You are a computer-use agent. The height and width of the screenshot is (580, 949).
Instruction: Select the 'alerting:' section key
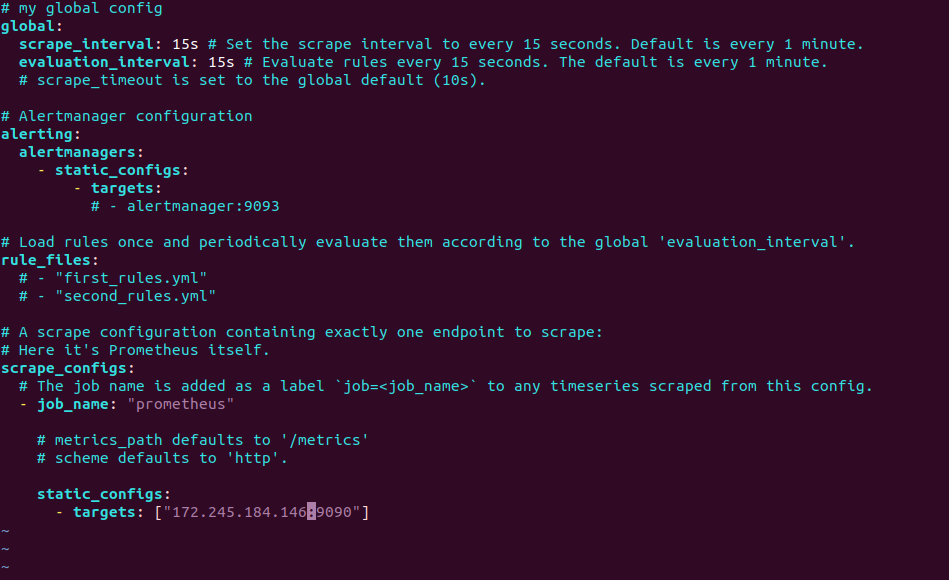[40, 134]
